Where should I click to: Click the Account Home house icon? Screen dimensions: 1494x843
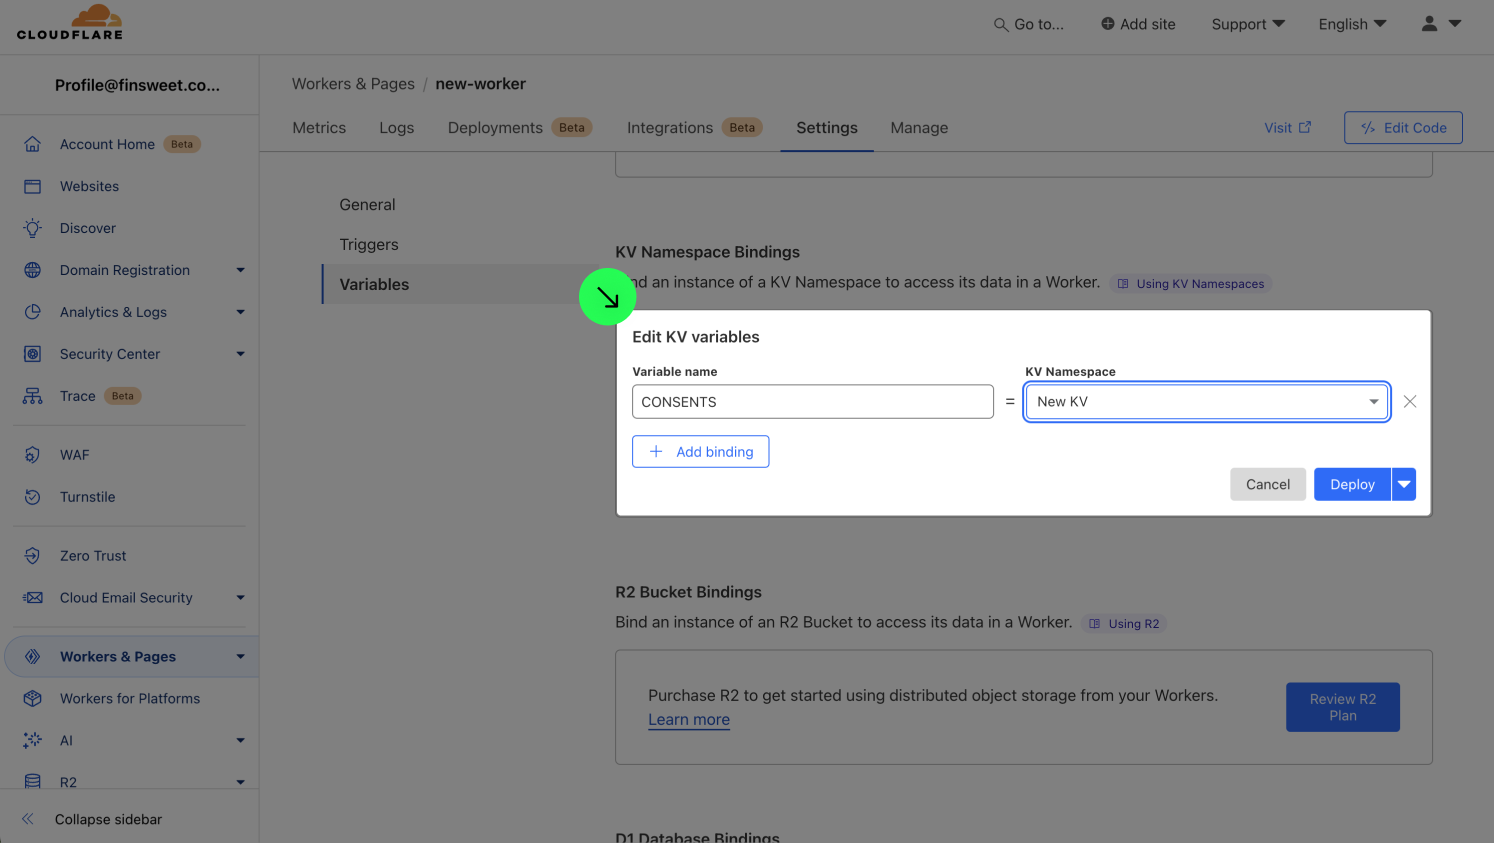coord(33,144)
